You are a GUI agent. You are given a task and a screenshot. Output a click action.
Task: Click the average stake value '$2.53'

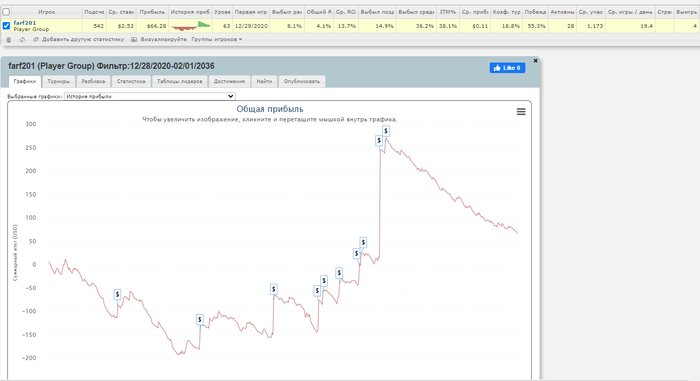point(126,26)
